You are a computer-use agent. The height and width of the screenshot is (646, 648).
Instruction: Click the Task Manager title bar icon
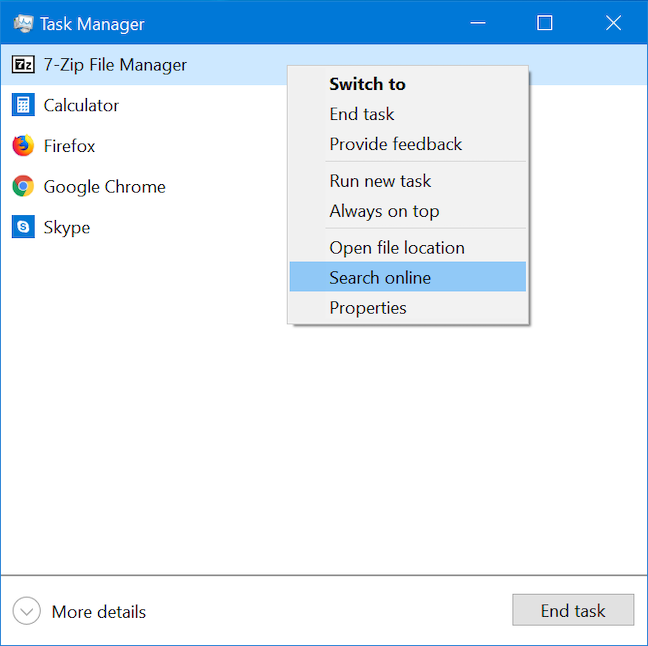[23, 24]
